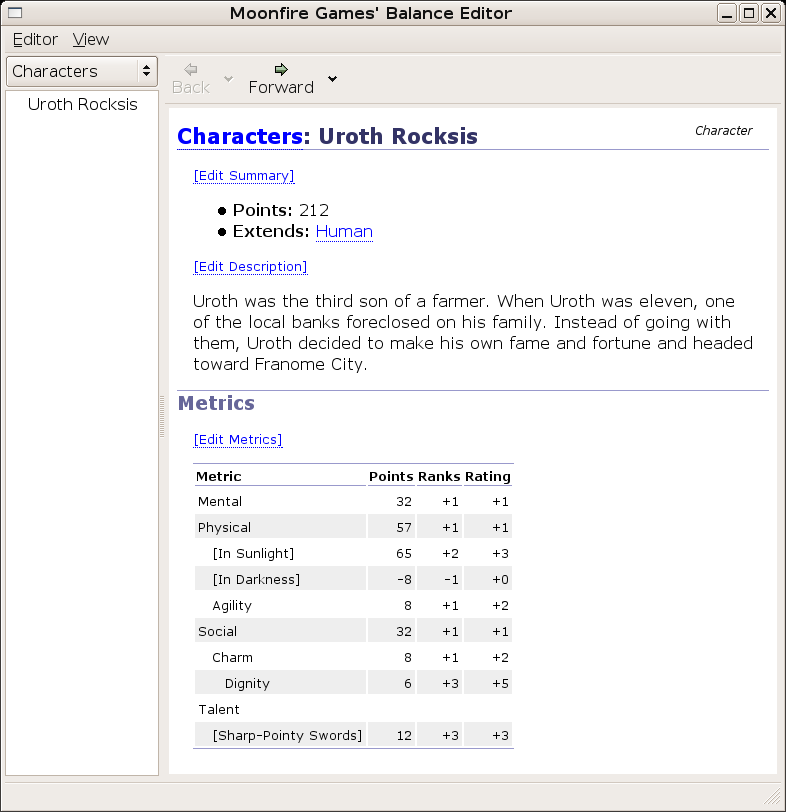Click the Dignity metric row label
This screenshot has height=812, width=786.
[x=247, y=684]
